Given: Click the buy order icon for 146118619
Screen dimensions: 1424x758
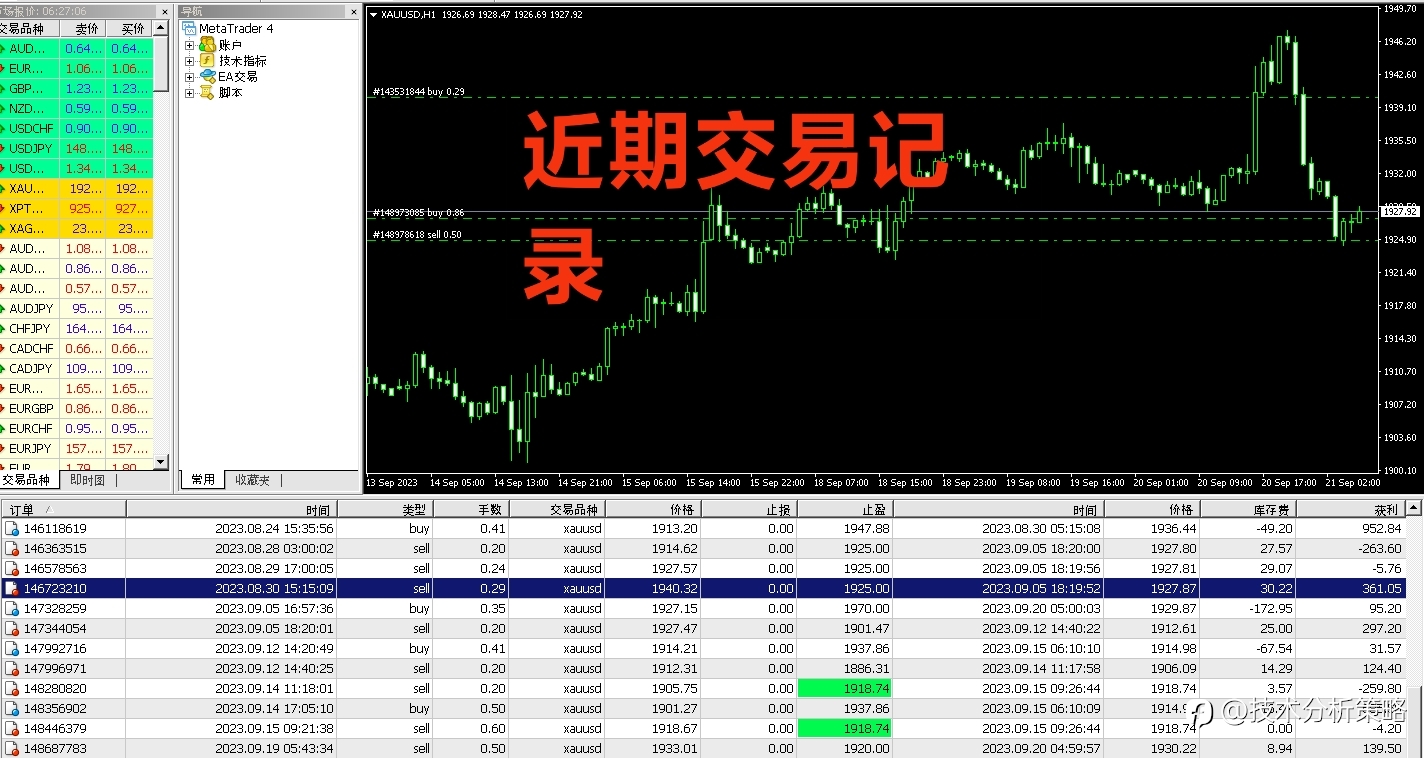Looking at the screenshot, I should pos(12,528).
